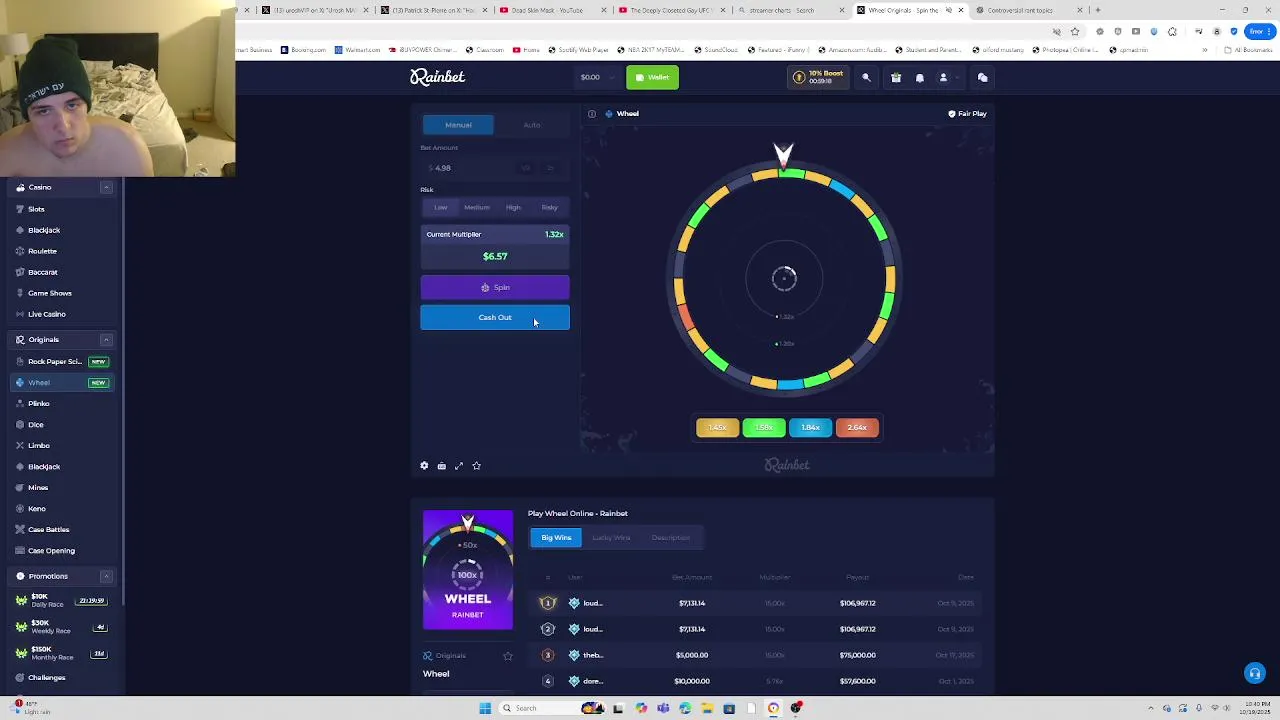Open Windows Start button on taskbar
This screenshot has height=720, width=1280.
485,708
